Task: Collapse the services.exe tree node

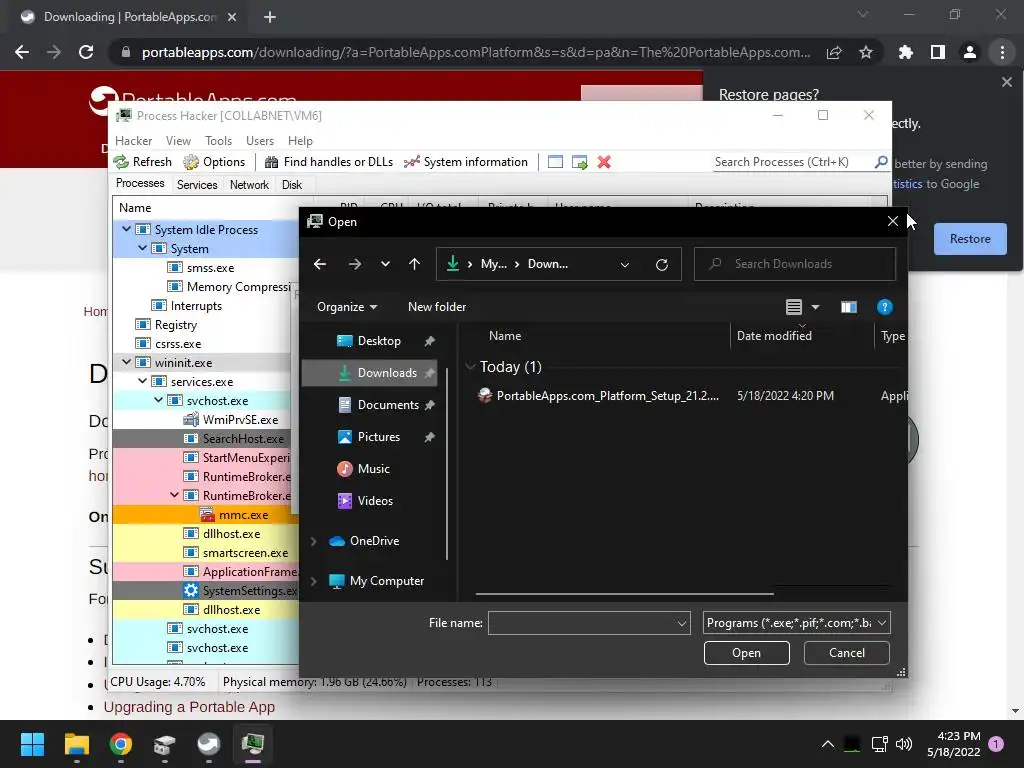Action: coord(142,381)
